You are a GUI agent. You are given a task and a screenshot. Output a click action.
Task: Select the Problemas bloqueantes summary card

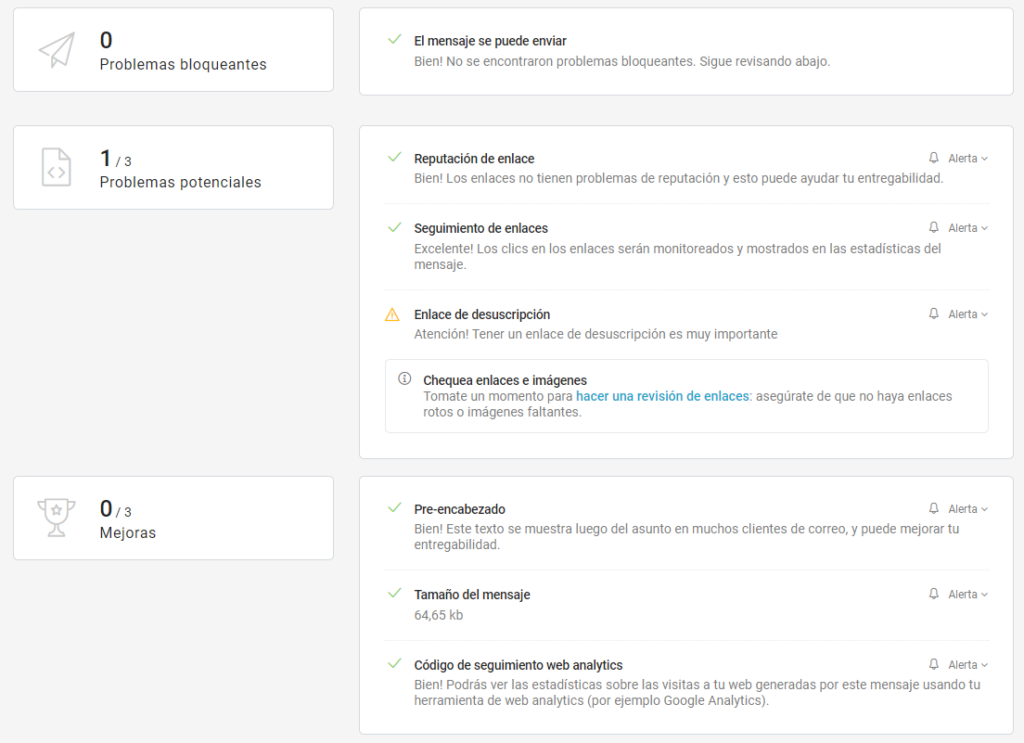[x=173, y=50]
